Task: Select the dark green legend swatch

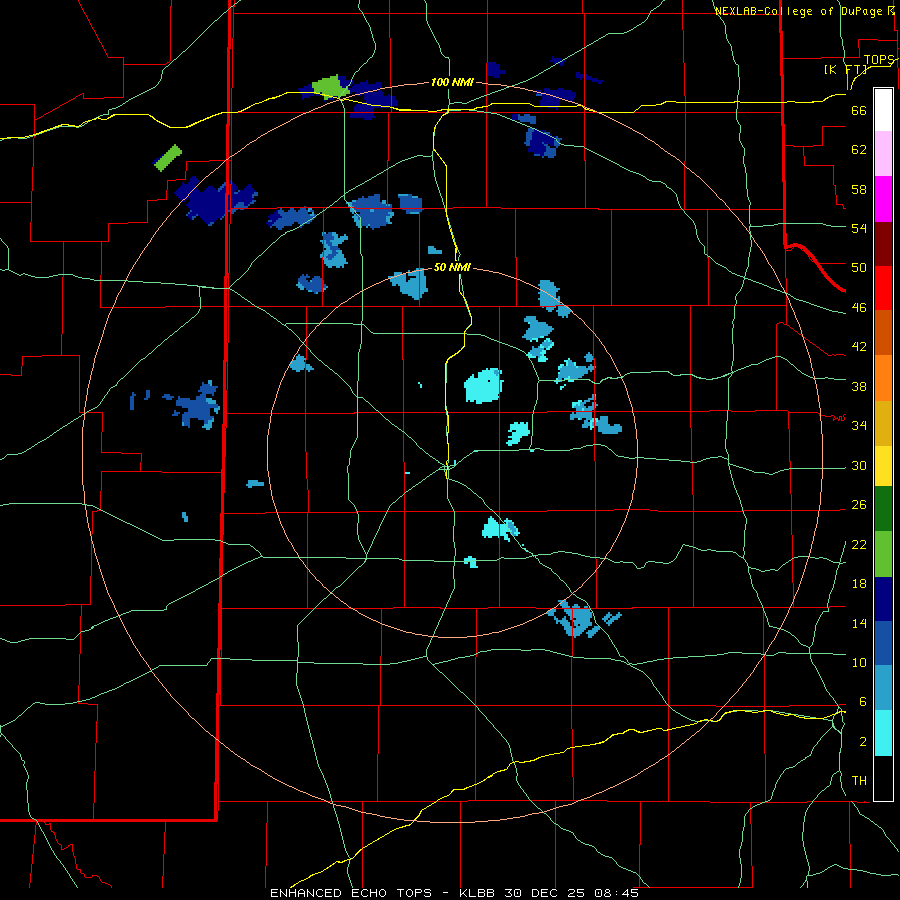Action: tap(883, 509)
